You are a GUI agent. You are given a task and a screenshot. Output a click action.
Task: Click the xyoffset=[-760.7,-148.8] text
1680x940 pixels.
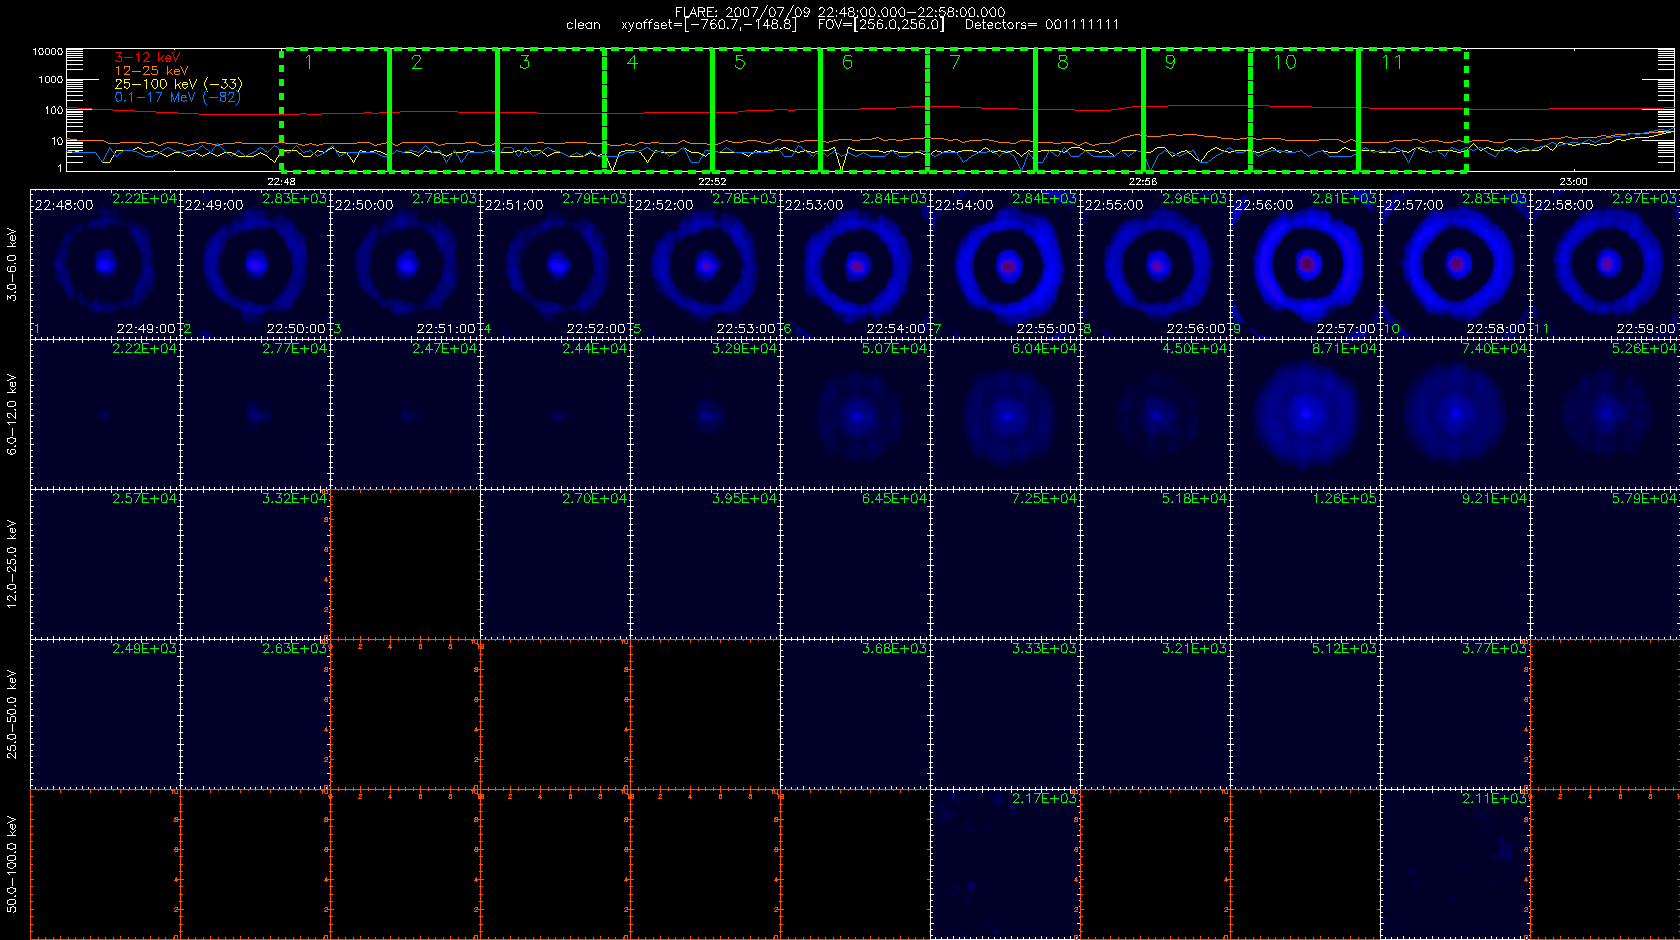[x=709, y=25]
